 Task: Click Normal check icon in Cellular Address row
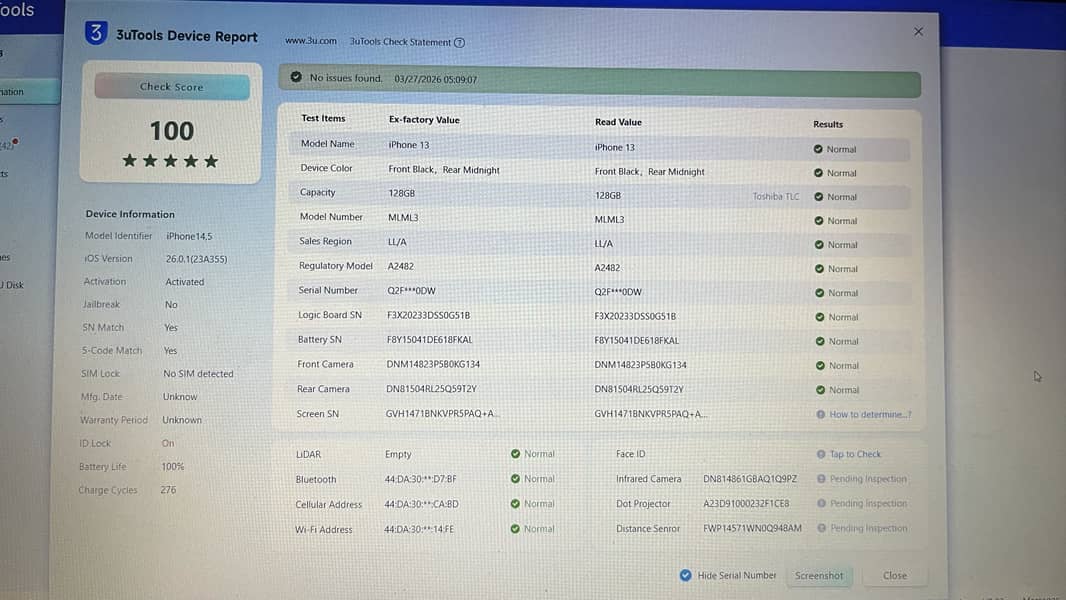[515, 504]
